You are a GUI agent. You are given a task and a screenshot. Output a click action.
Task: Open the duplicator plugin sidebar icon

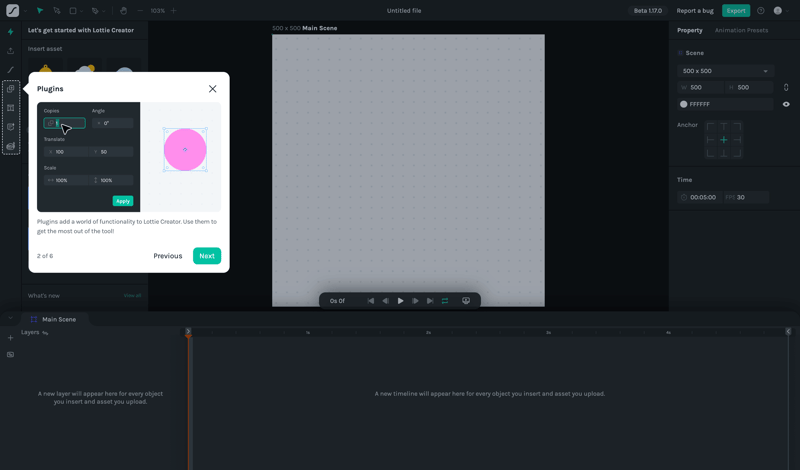pos(11,89)
